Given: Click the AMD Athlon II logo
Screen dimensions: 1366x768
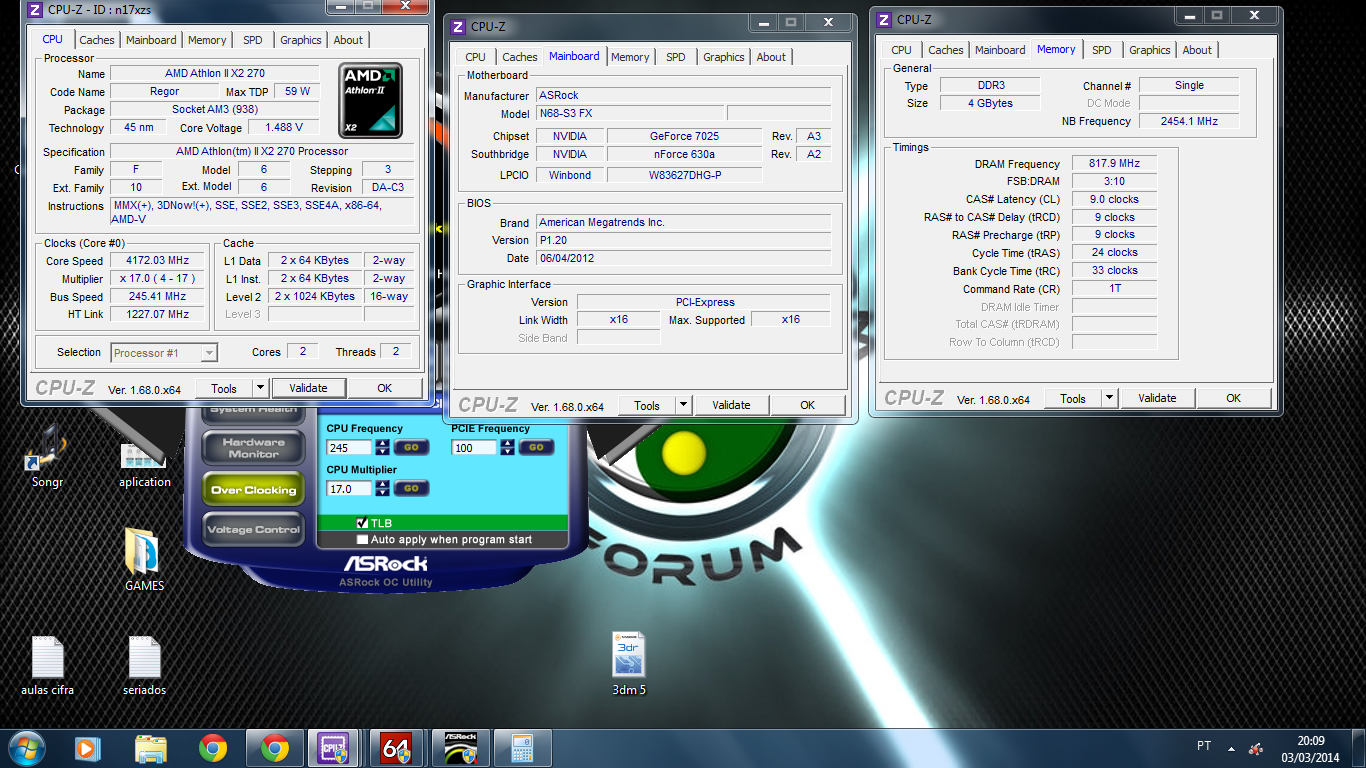Looking at the screenshot, I should (371, 100).
